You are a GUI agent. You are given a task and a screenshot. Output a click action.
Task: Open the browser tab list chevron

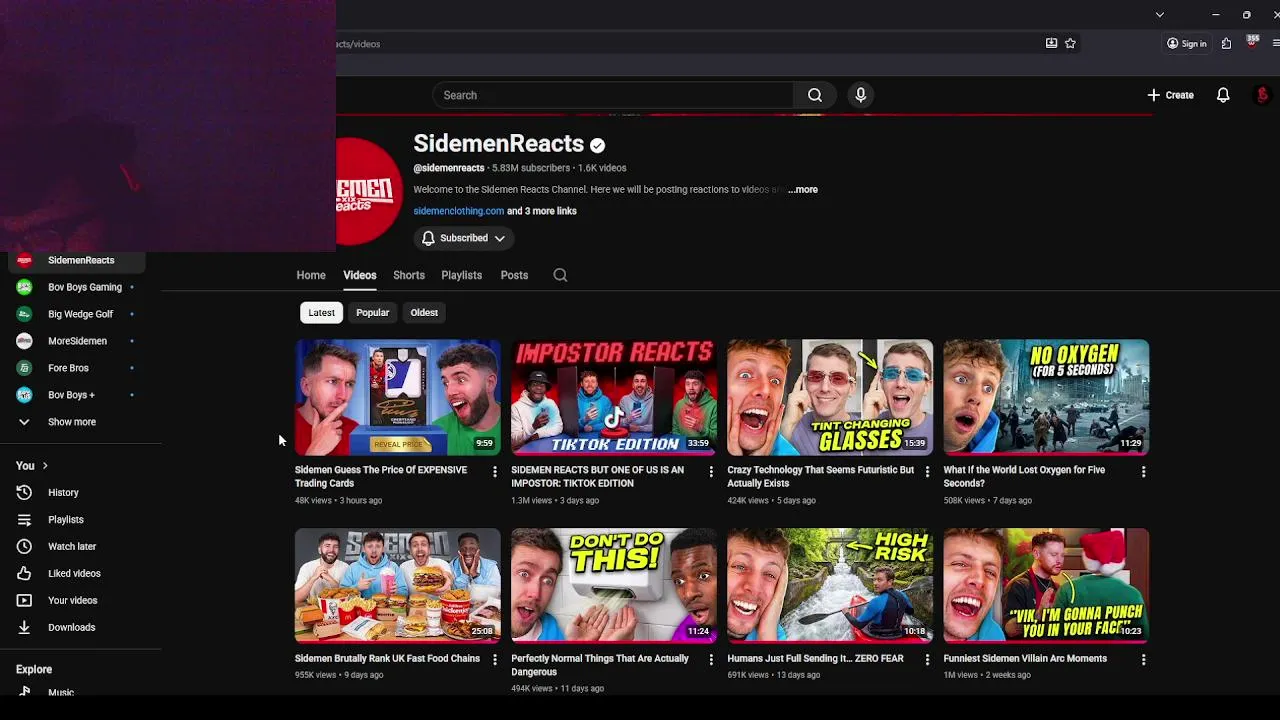coord(1159,14)
